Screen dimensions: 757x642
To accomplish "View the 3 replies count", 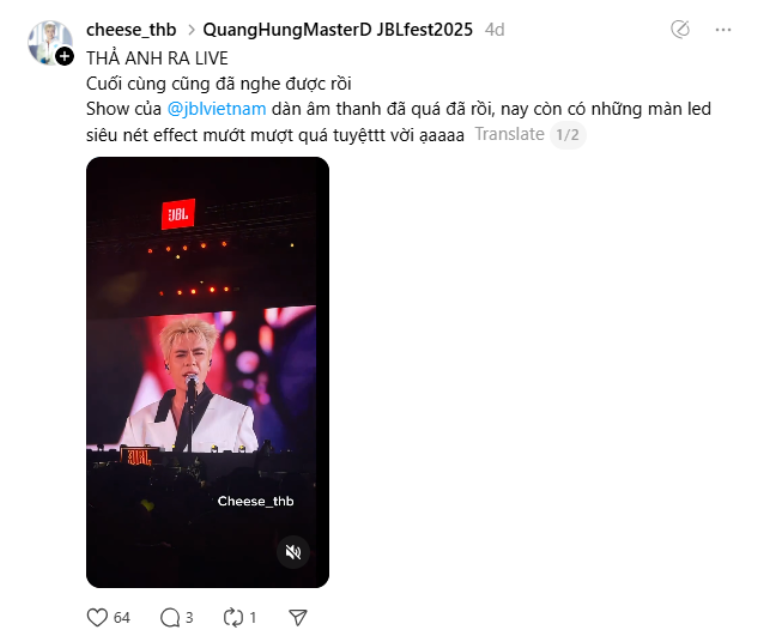I will pyautogui.click(x=189, y=617).
